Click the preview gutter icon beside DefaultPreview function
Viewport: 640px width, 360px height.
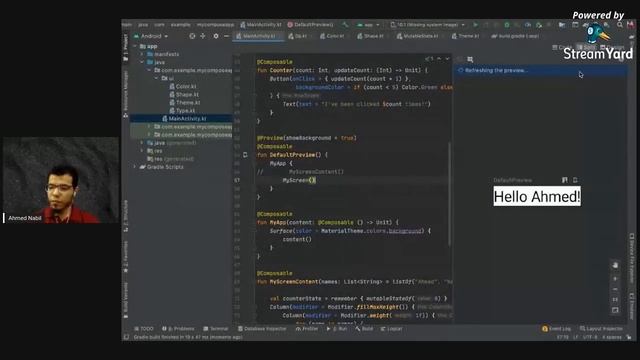[245, 155]
